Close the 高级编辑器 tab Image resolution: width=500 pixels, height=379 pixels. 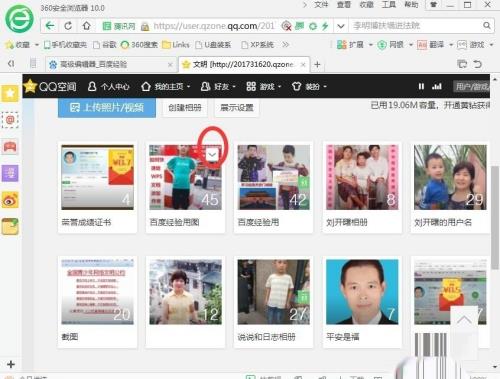click(170, 65)
